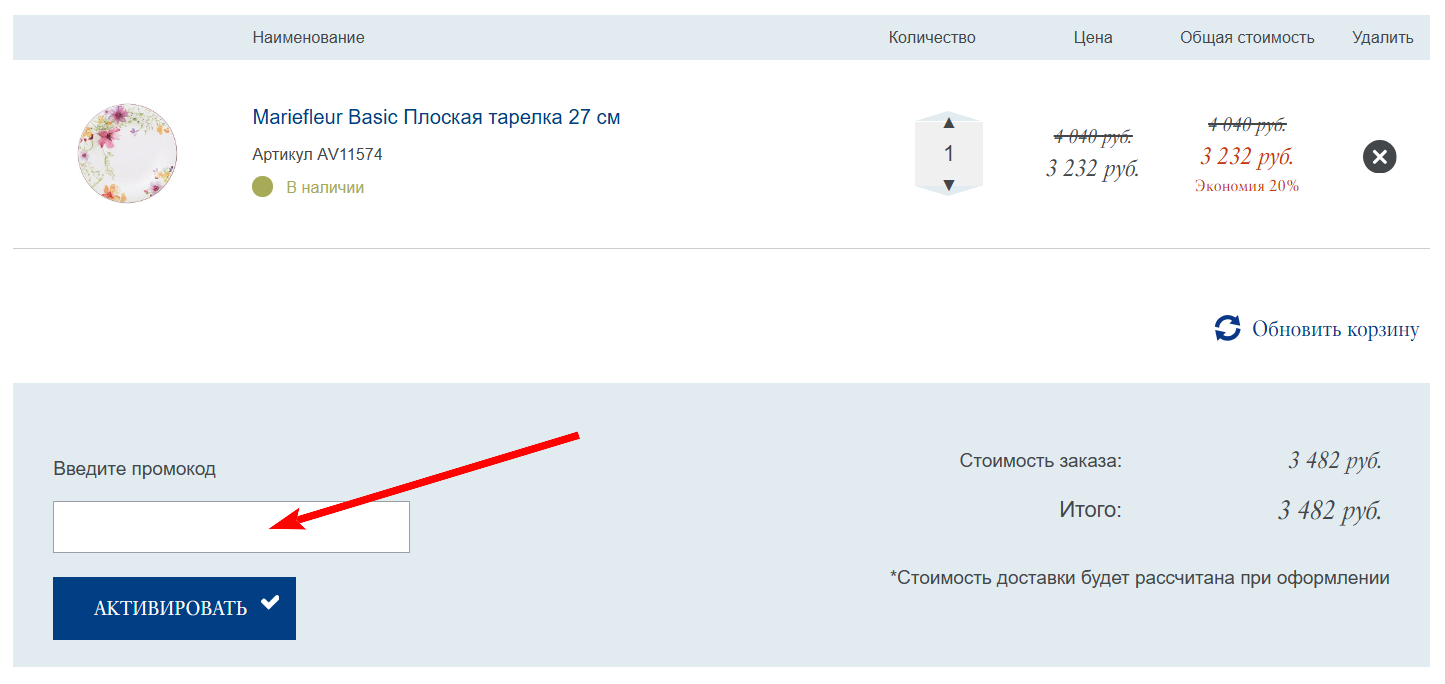Image resolution: width=1445 pixels, height=684 pixels.
Task: Click the Введите промокод label
Action: tap(134, 468)
